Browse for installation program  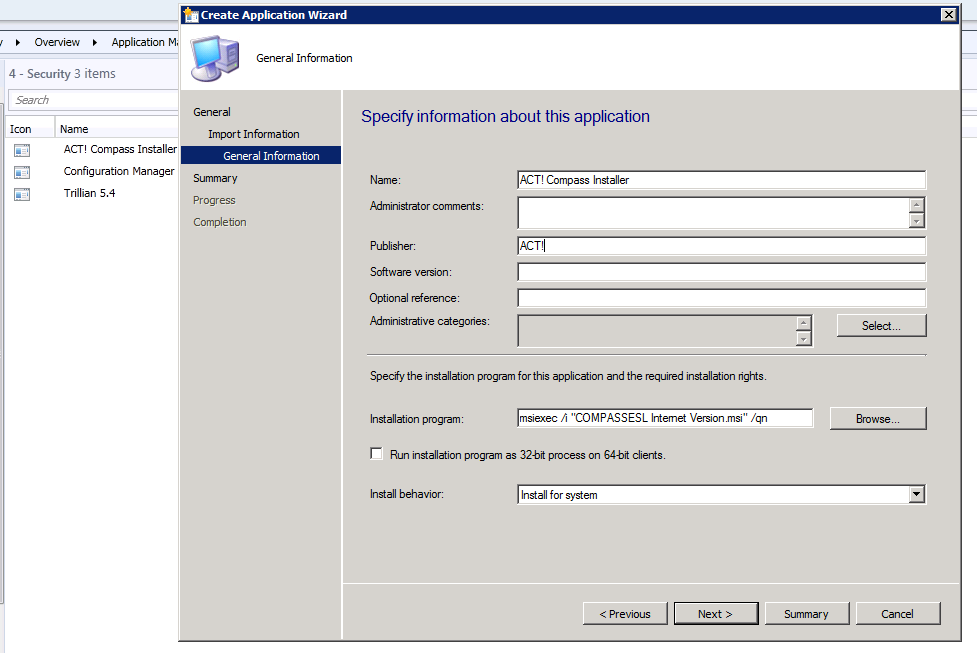[878, 419]
